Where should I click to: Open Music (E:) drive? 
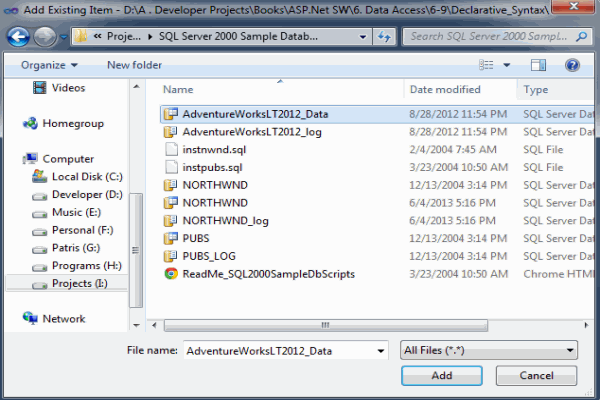click(76, 212)
